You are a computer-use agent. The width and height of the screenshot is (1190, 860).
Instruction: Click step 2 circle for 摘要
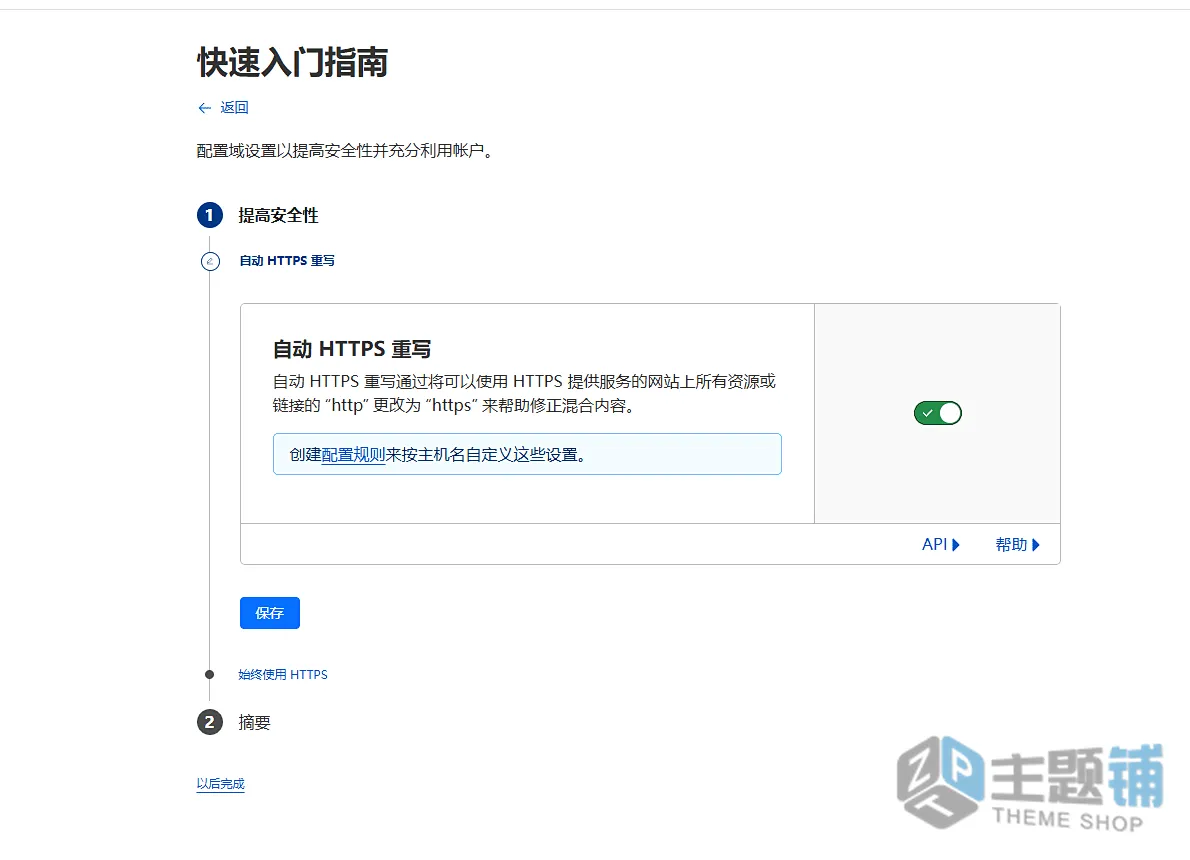(210, 722)
